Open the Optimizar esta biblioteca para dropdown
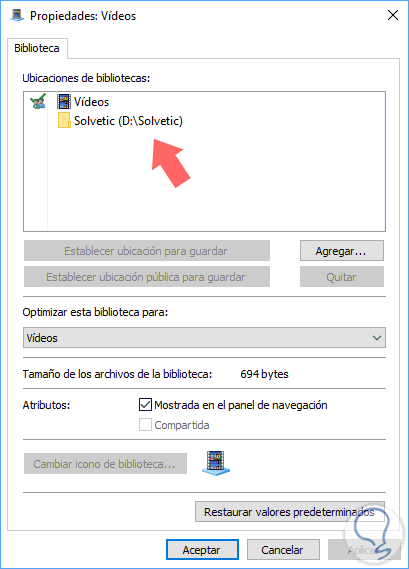The image size is (409, 569). pos(204,338)
